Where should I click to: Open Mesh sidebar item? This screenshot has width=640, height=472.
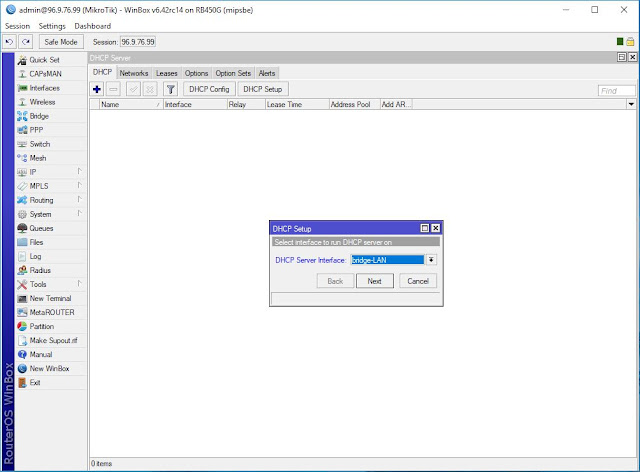click(x=51, y=158)
